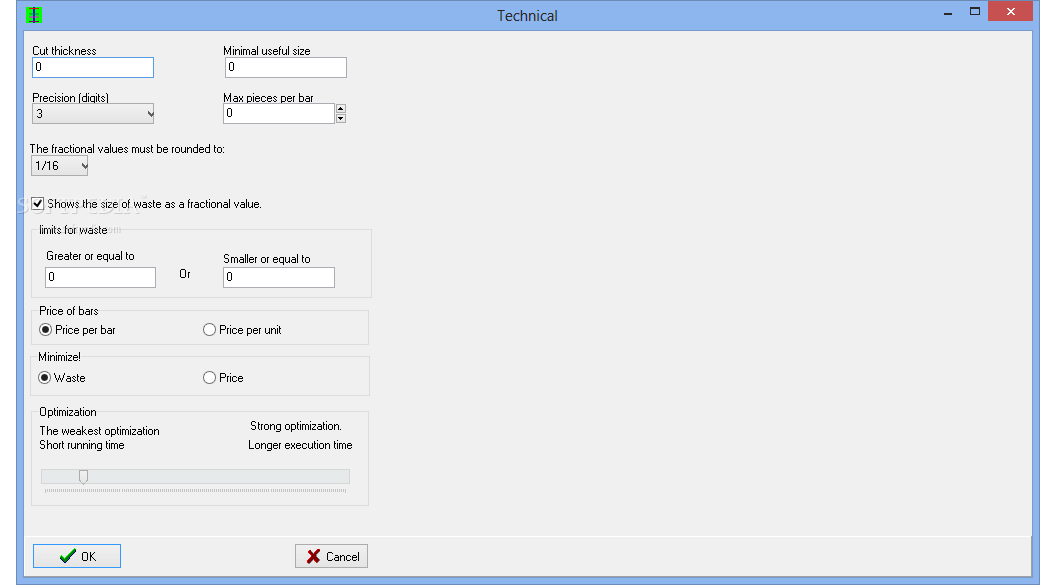Minimize the Technical window
The height and width of the screenshot is (585, 1040).
click(x=948, y=13)
